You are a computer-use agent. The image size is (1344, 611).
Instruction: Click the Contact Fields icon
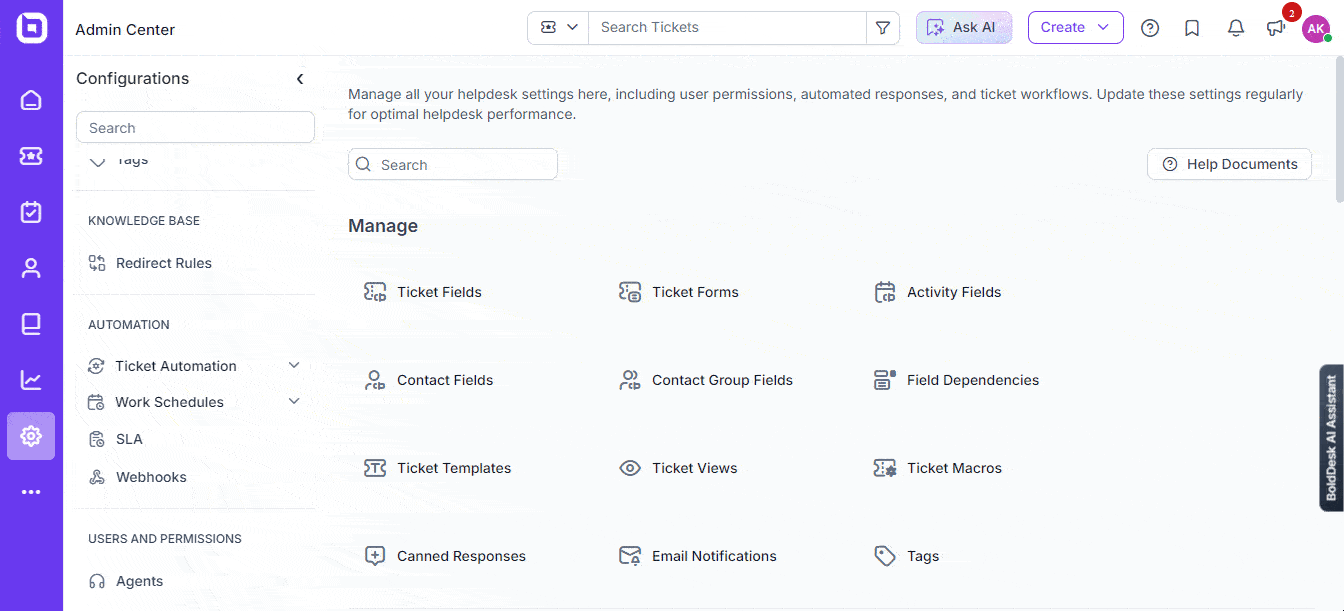pos(375,380)
